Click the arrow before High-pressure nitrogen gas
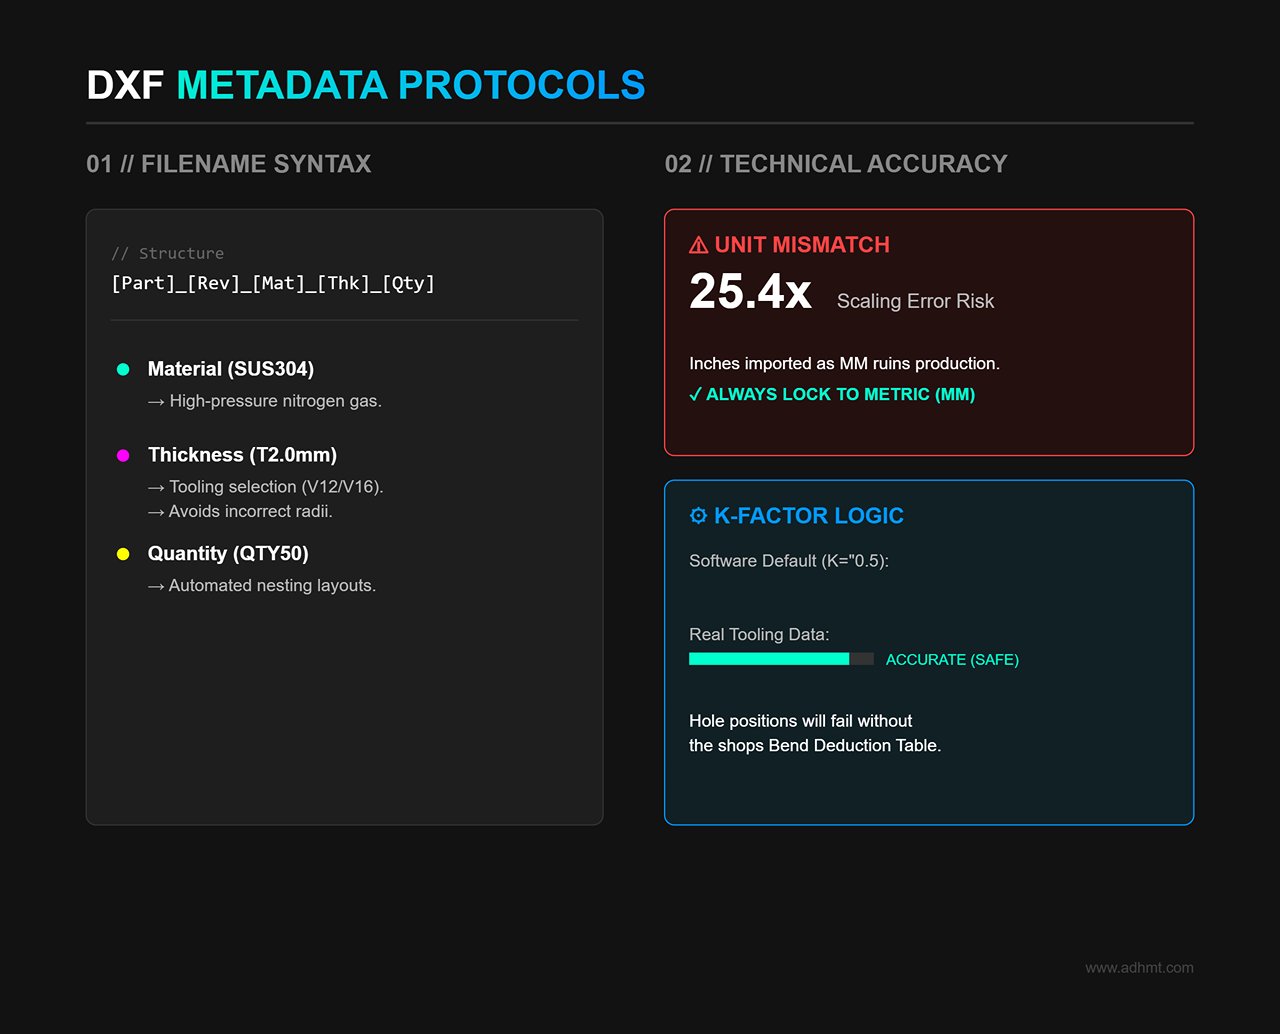The image size is (1280, 1034). click(156, 401)
